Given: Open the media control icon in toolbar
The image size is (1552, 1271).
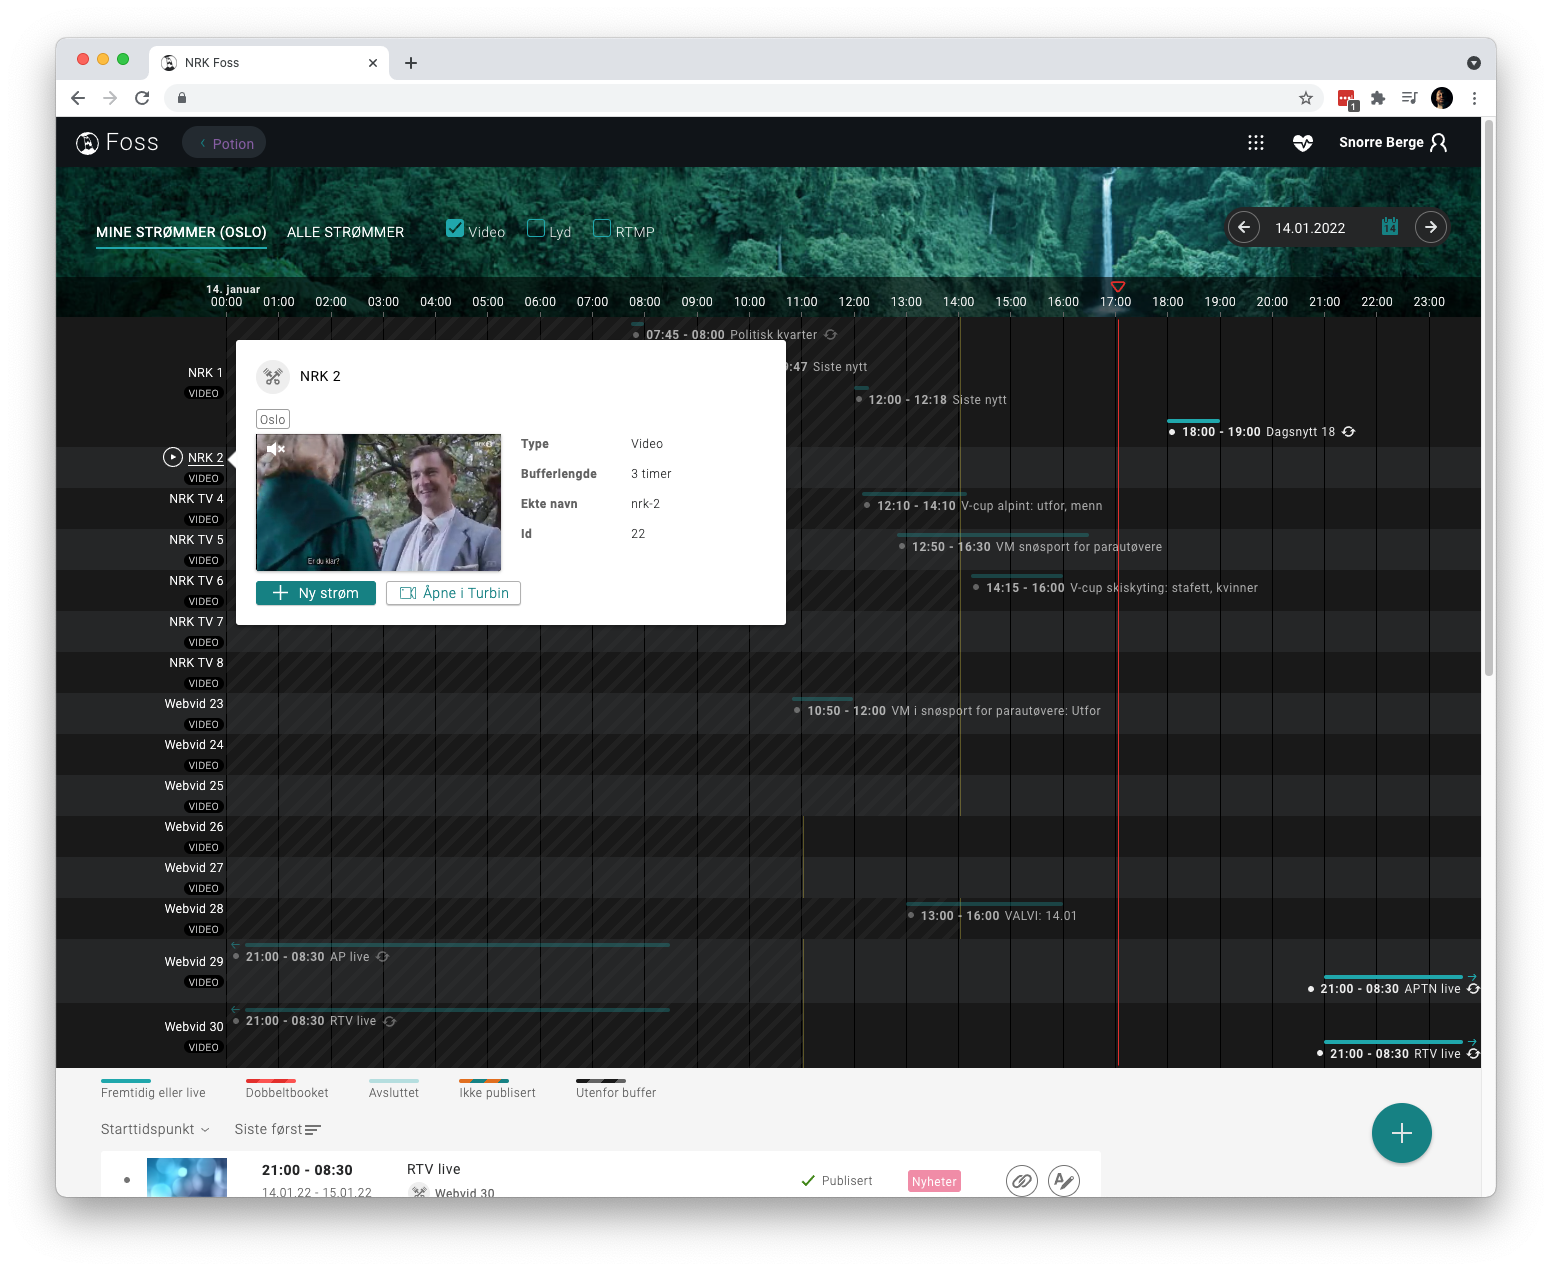Looking at the screenshot, I should tap(1409, 98).
